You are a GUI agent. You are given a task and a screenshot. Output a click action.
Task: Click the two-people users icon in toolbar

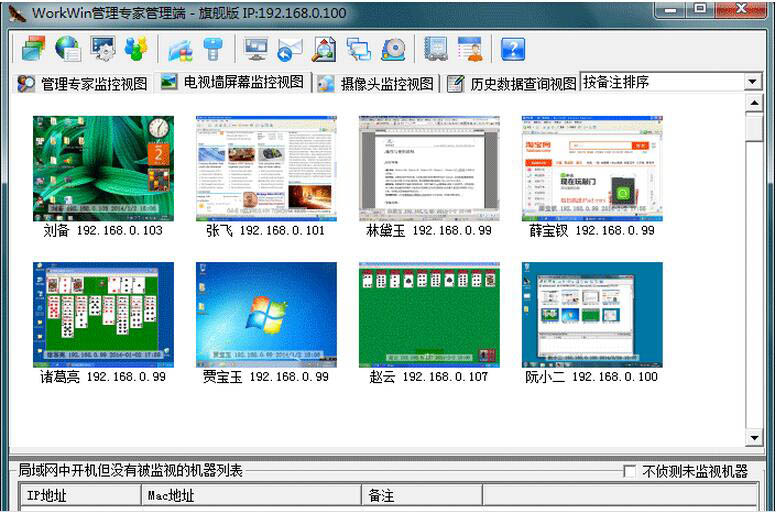(135, 49)
